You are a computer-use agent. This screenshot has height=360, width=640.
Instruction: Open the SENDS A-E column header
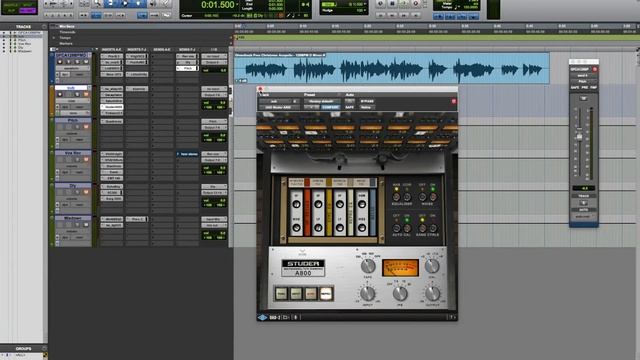point(162,50)
